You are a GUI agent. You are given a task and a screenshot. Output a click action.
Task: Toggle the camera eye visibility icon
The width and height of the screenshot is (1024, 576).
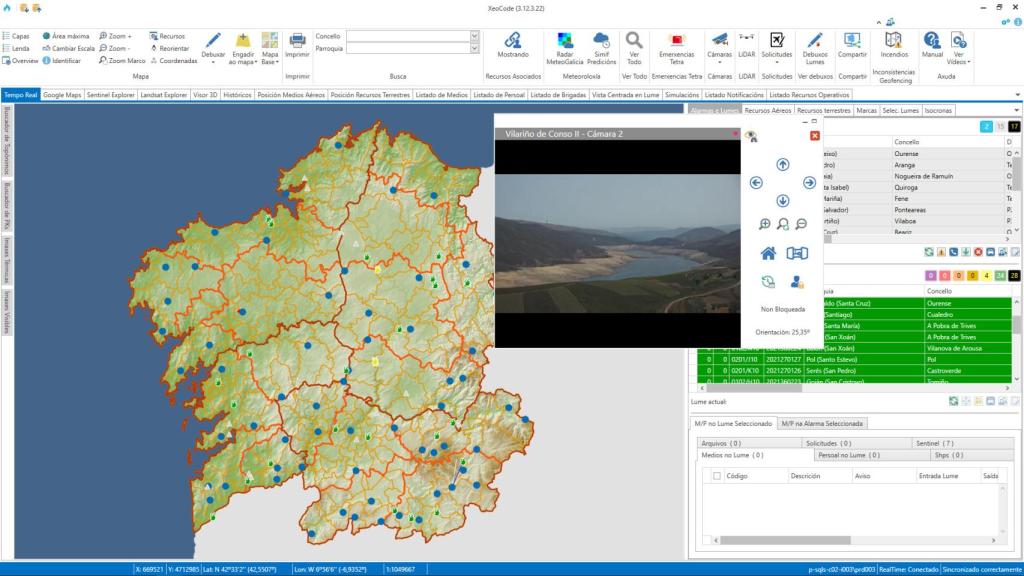(x=751, y=136)
